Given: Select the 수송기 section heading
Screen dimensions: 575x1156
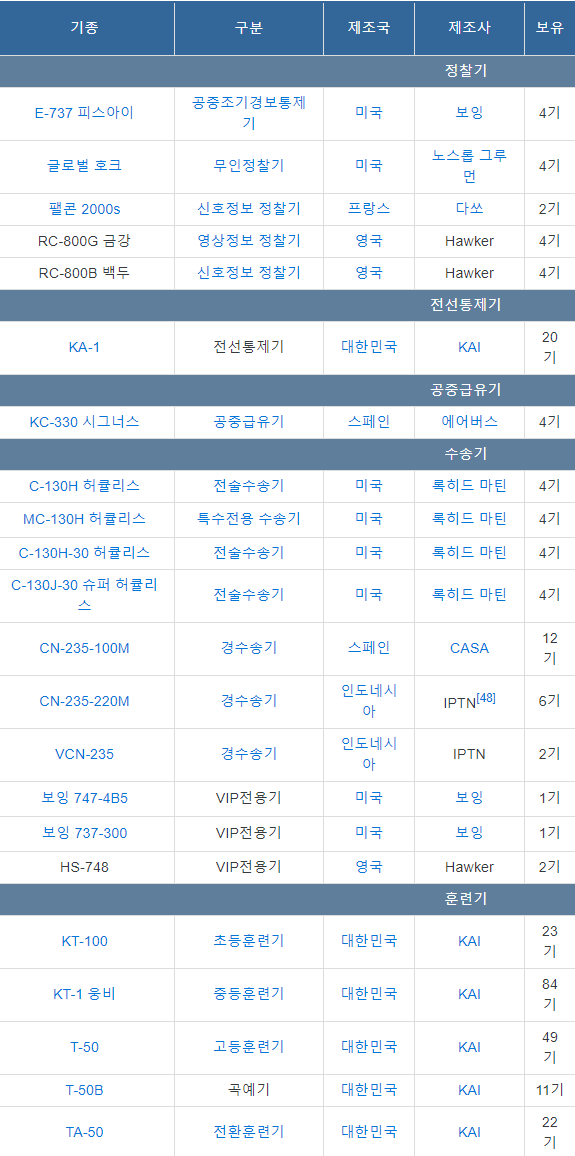Looking at the screenshot, I should point(466,454).
